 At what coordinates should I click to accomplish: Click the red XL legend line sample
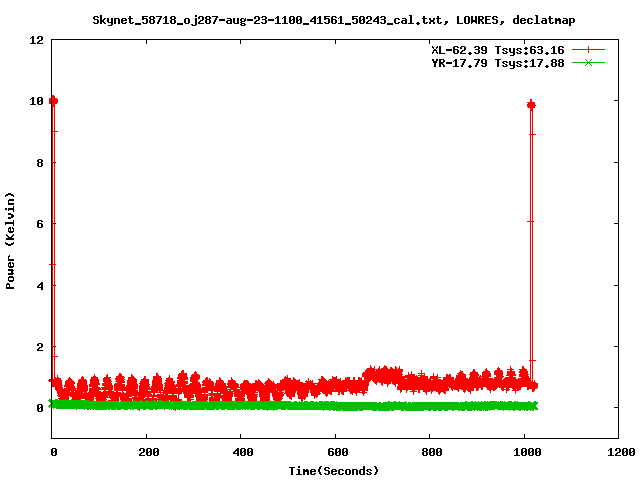(588, 50)
